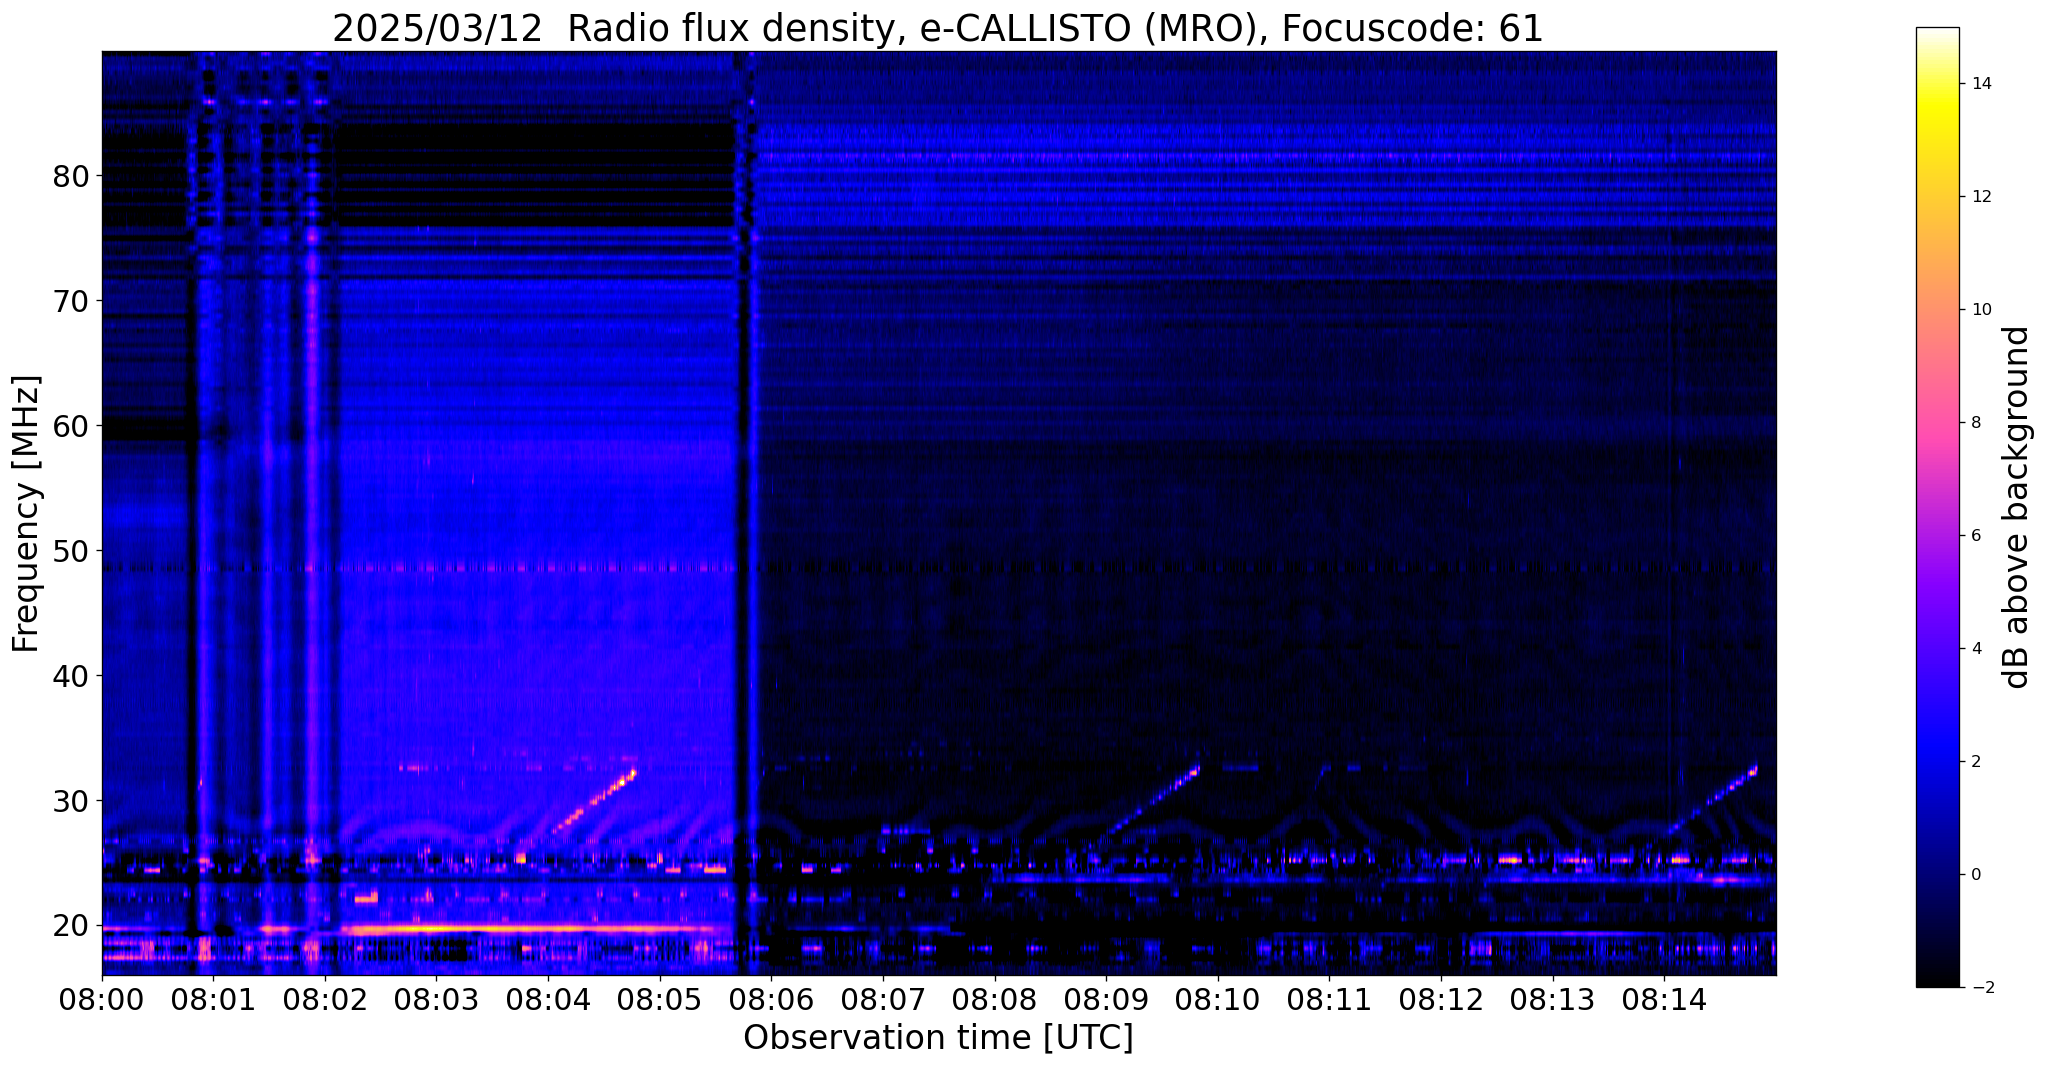Click the 08:11 time tick label
This screenshot has height=1067, width=2047.
1329,999
